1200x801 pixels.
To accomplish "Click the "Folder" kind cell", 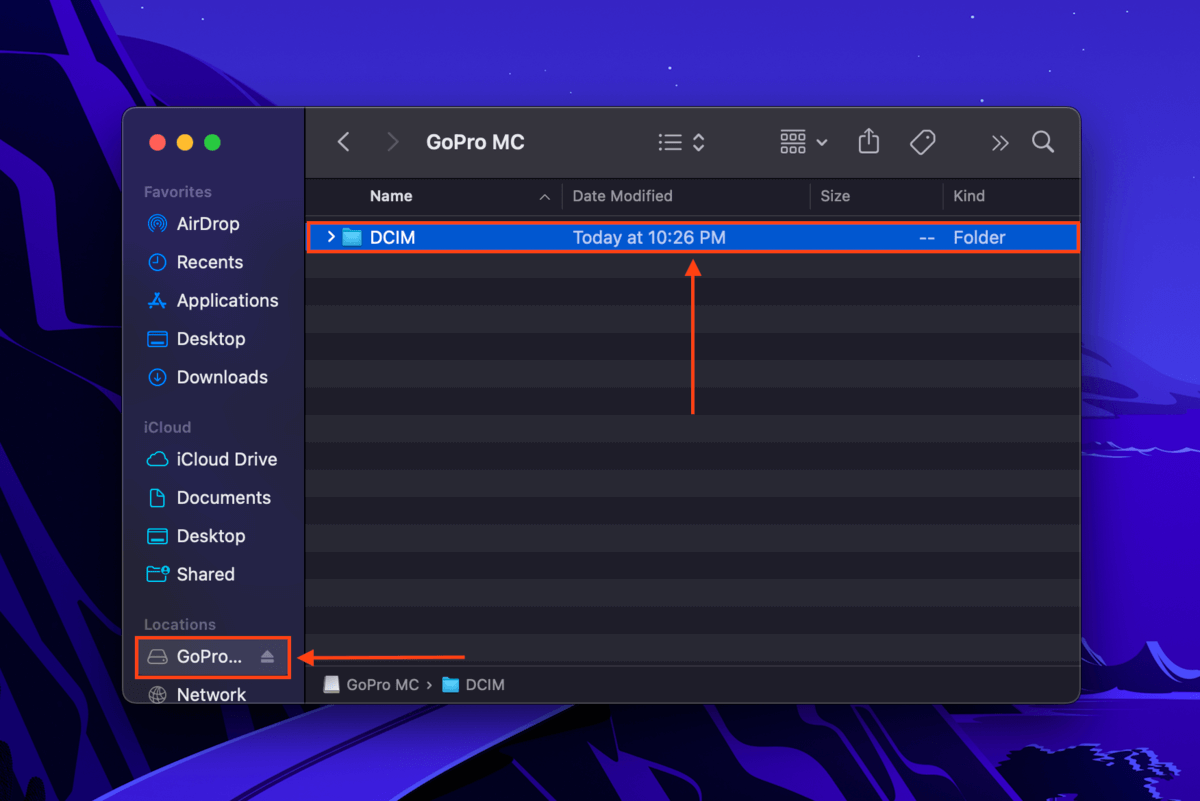I will point(979,238).
